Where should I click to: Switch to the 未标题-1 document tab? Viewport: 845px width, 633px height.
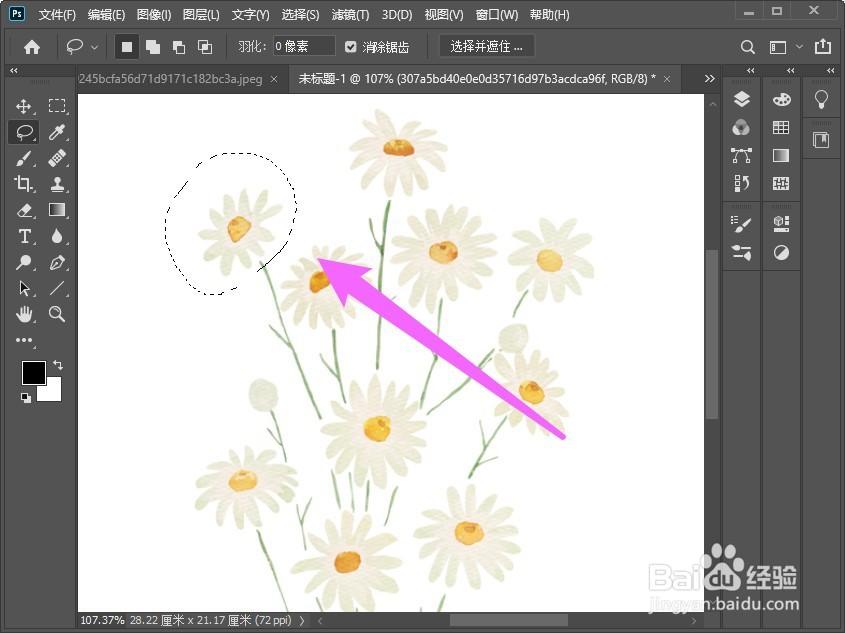coord(477,79)
